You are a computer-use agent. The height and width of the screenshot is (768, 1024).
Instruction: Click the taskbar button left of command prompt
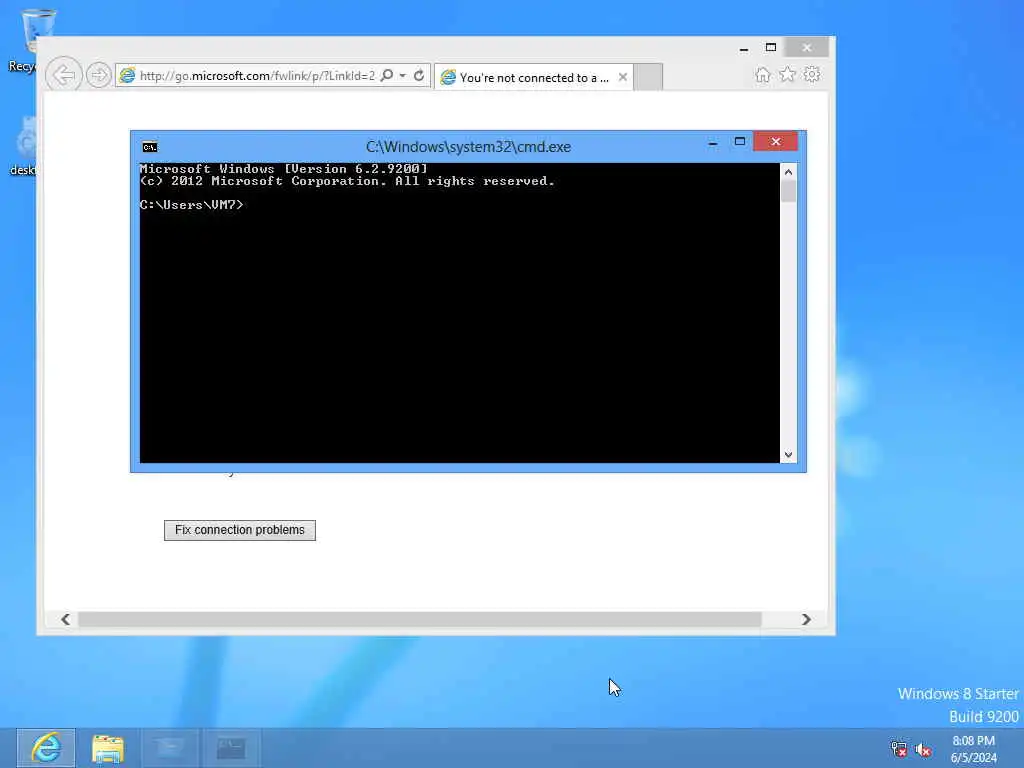click(x=170, y=748)
